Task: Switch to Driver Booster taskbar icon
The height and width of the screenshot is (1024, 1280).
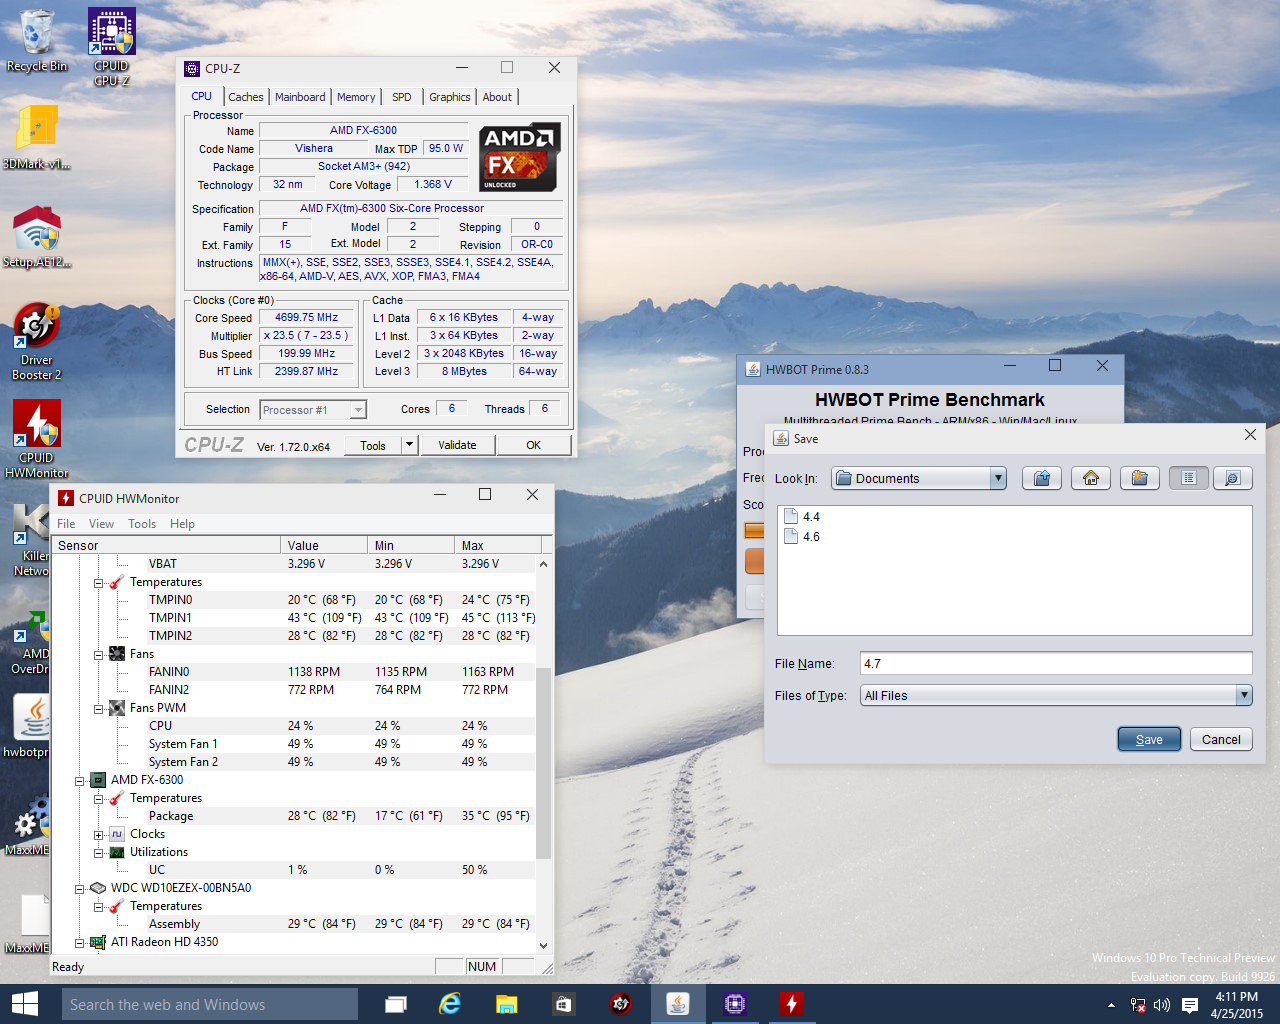Action: [620, 1004]
